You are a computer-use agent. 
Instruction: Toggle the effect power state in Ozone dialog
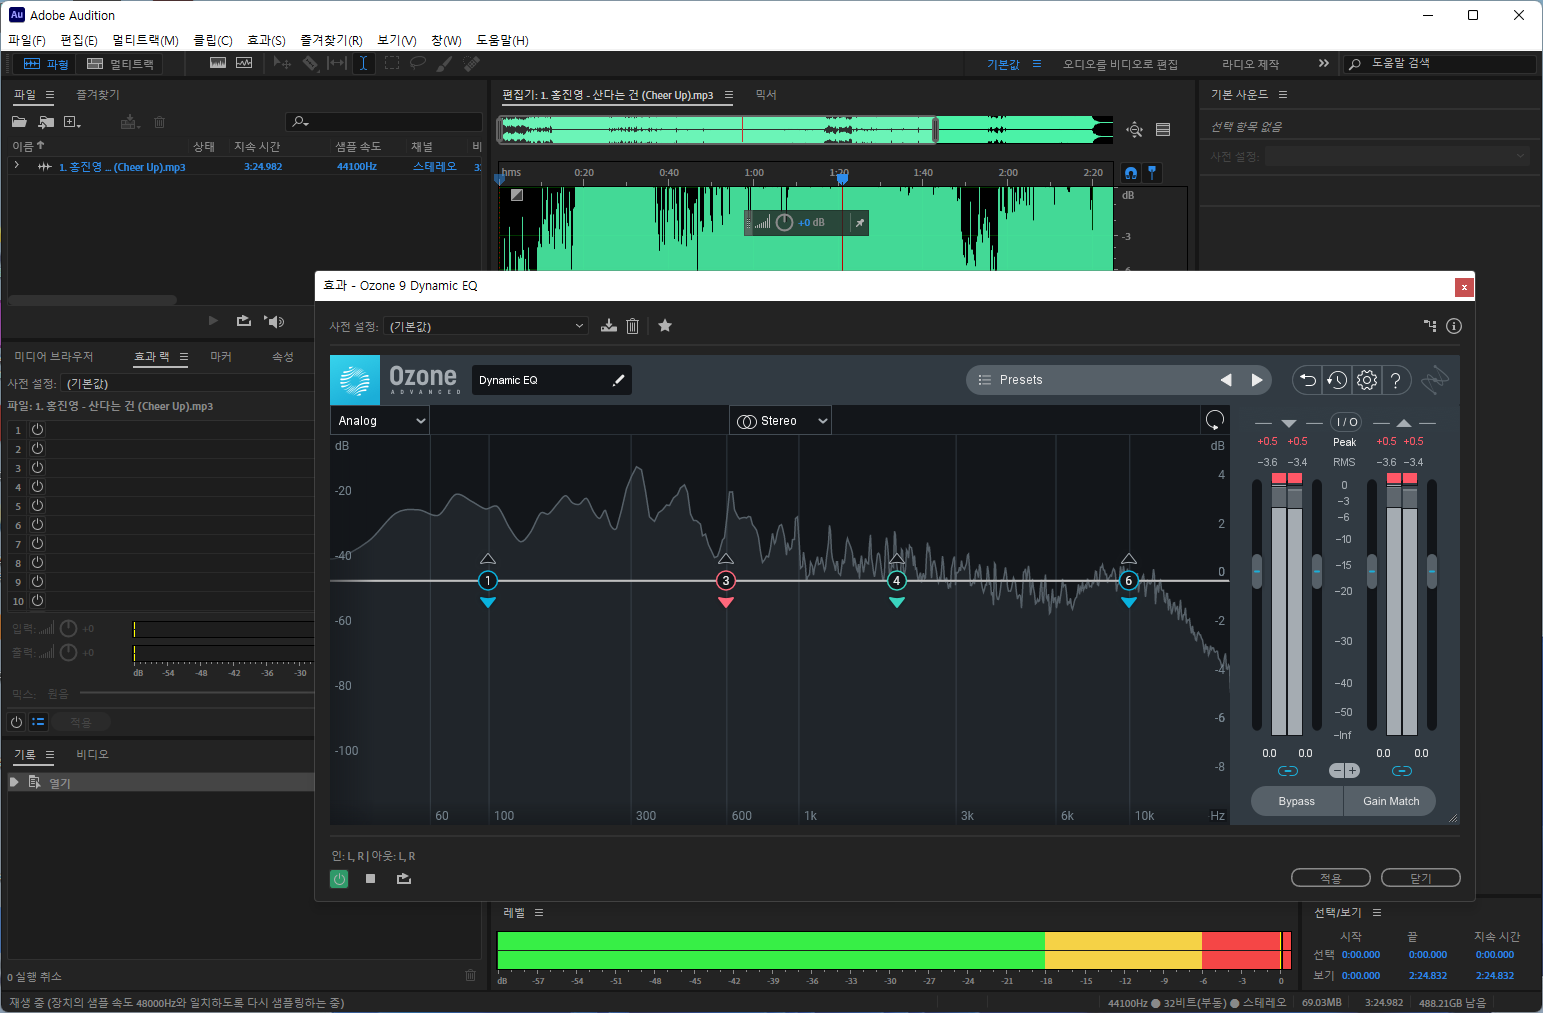339,879
